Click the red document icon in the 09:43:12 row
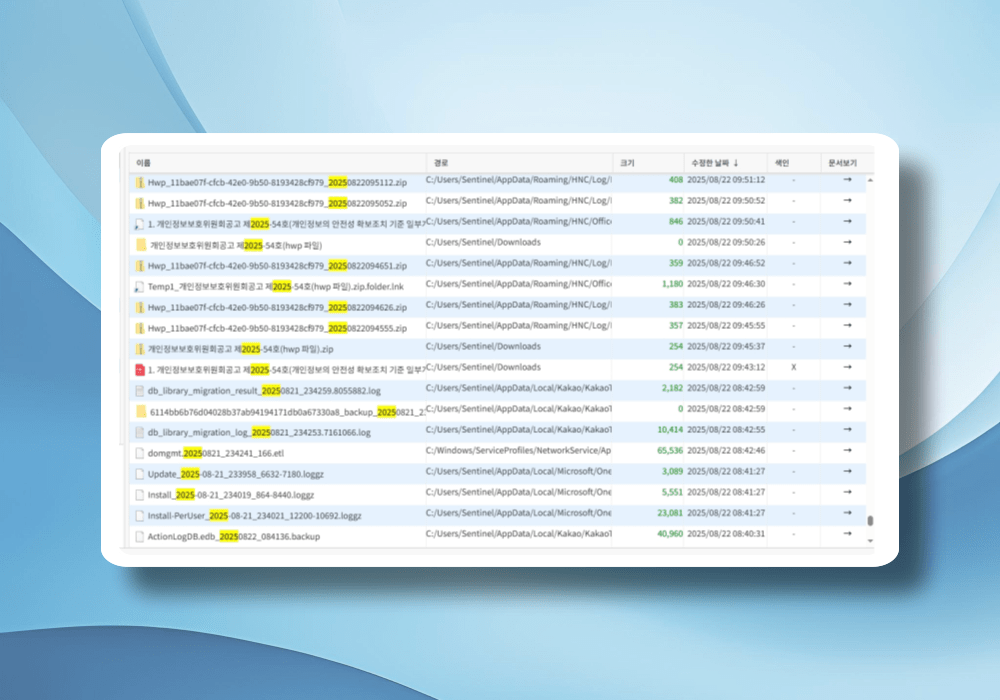 coord(140,369)
